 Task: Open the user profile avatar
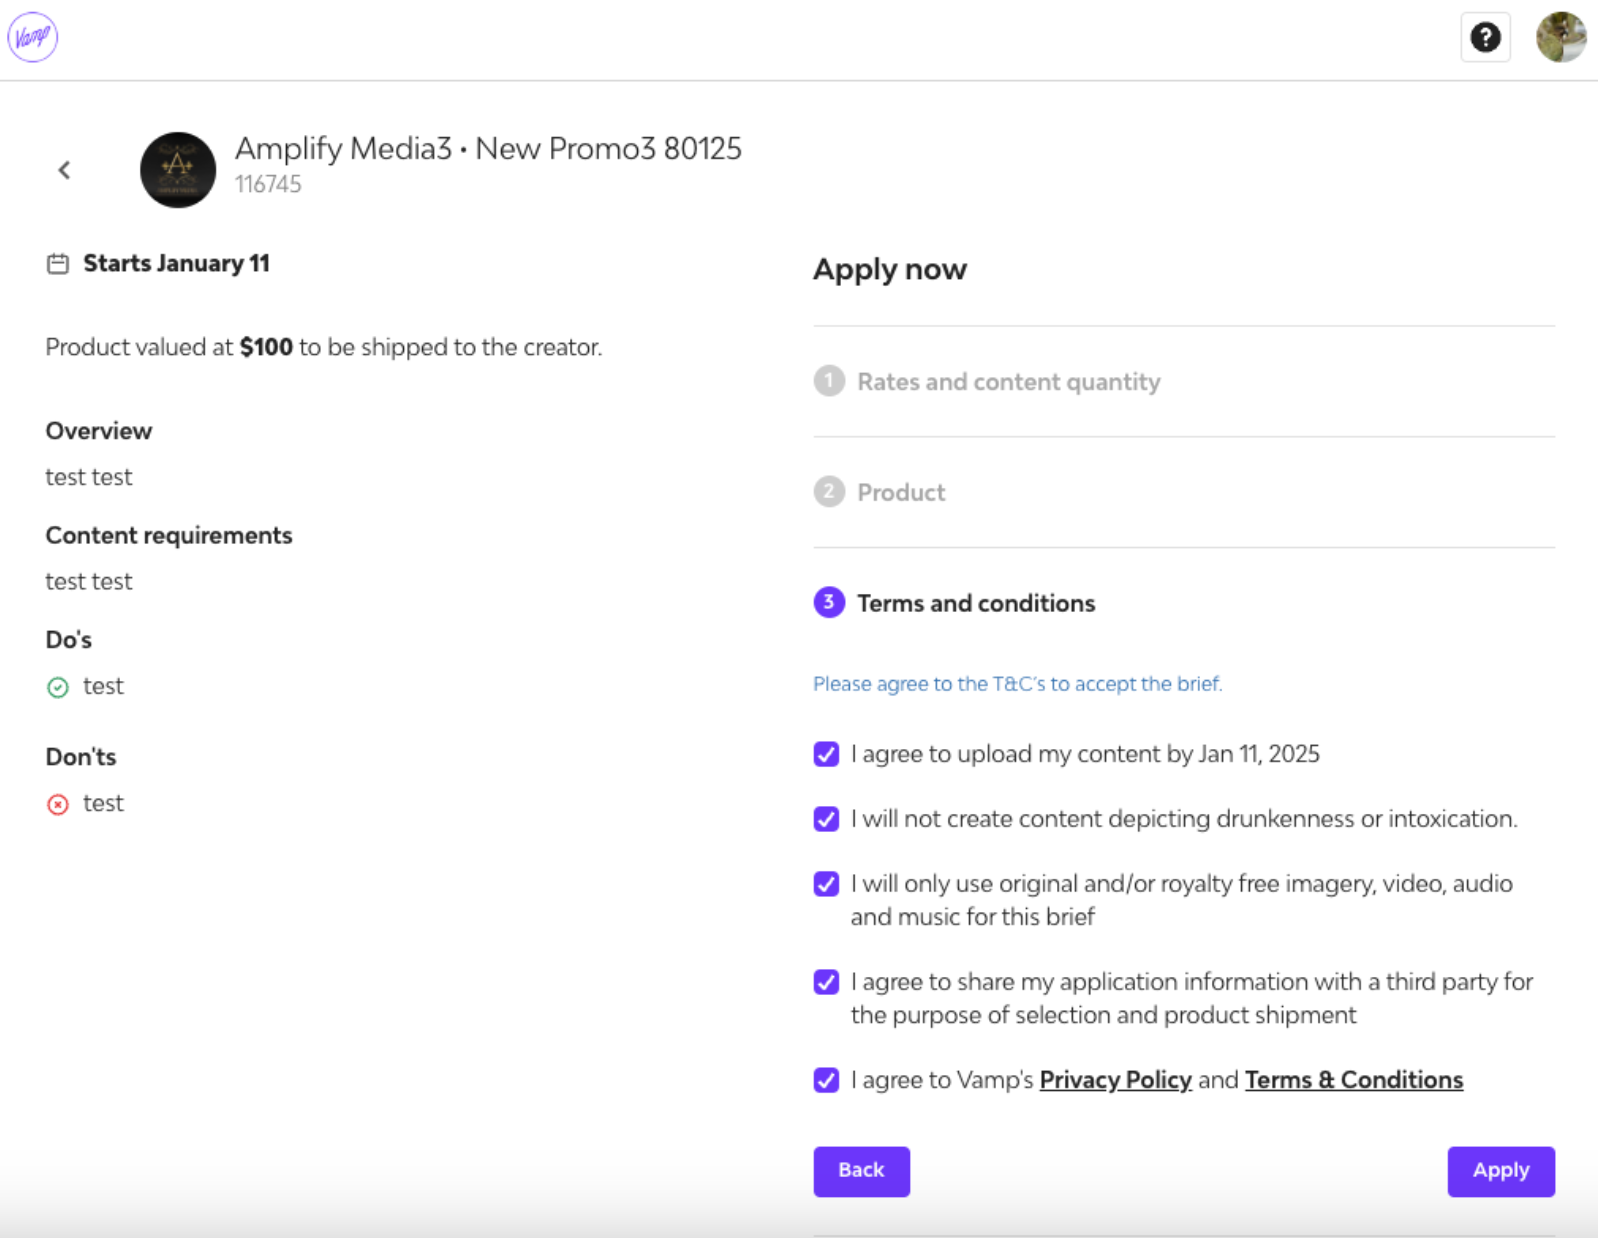[1561, 37]
